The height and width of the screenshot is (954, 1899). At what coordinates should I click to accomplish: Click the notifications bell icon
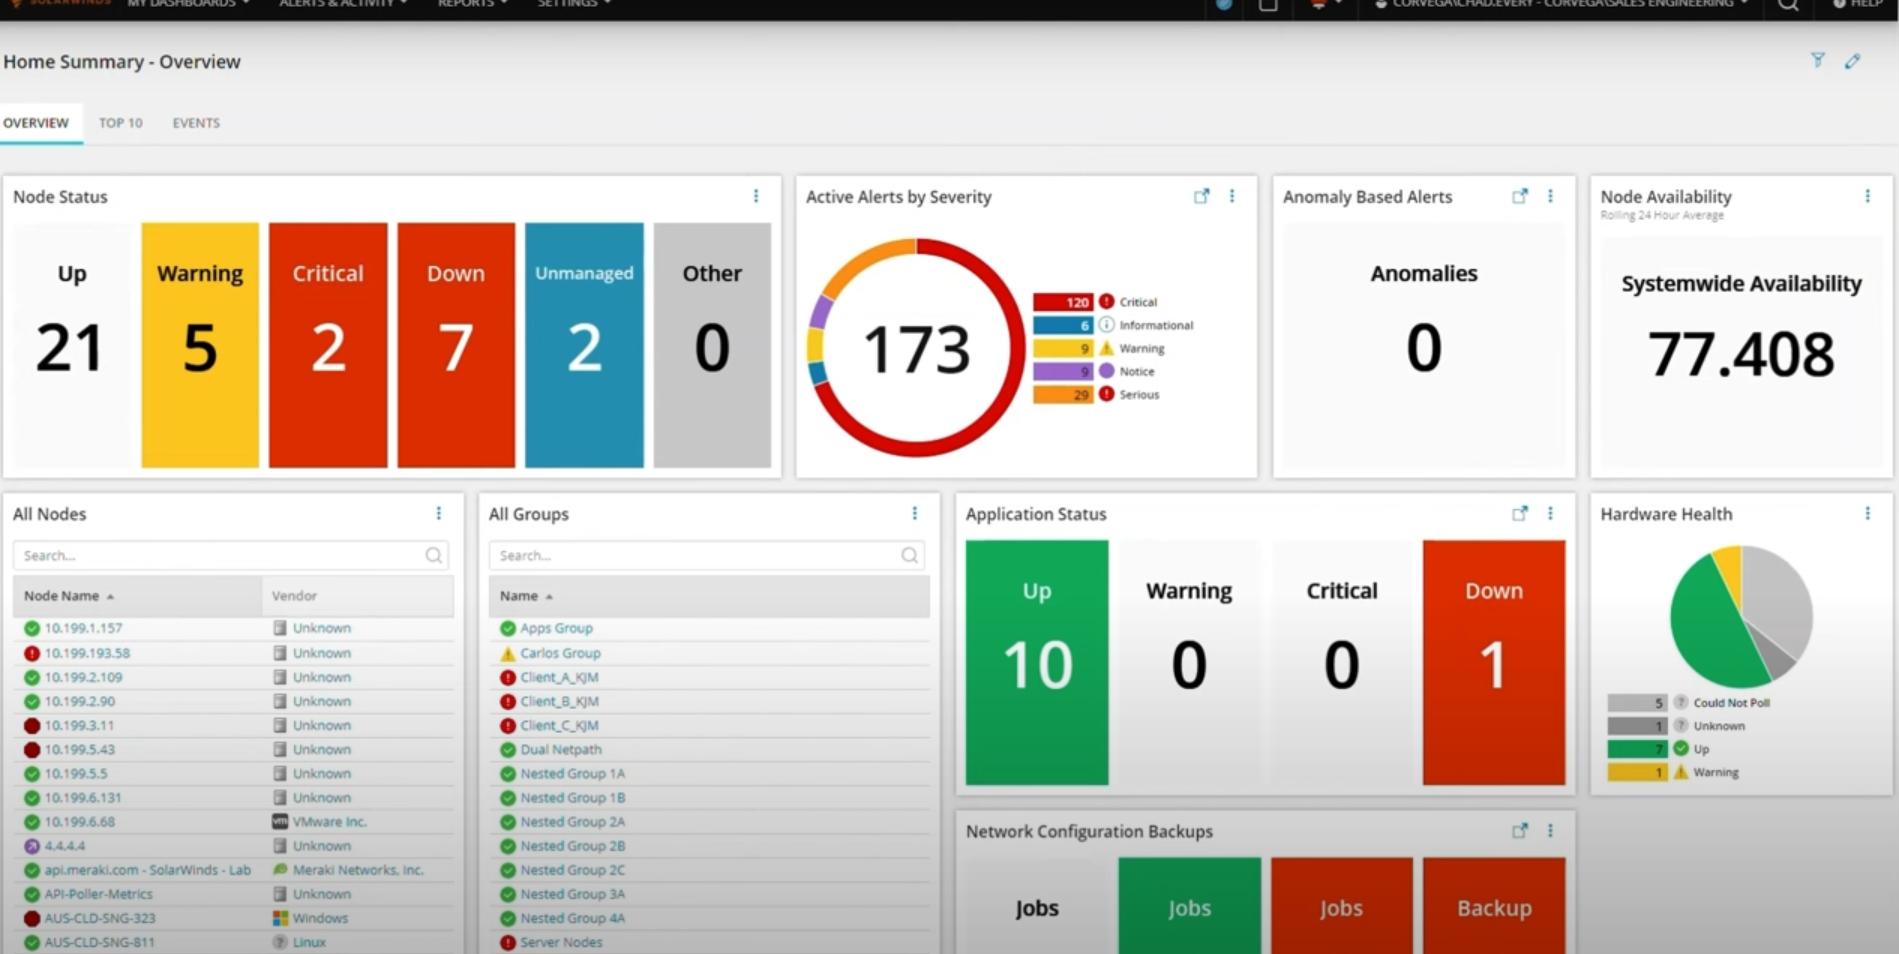[x=1317, y=4]
